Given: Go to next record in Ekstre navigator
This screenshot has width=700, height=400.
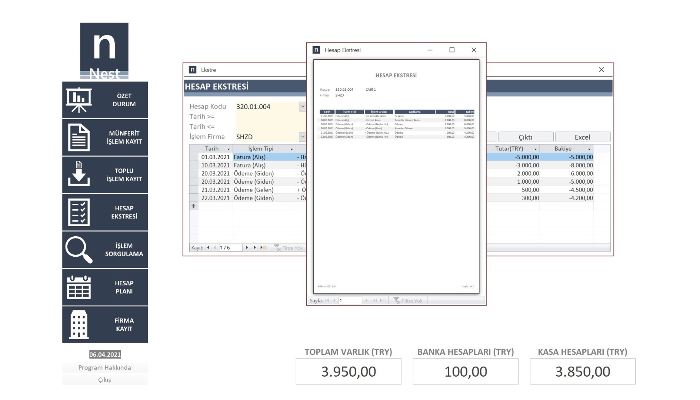Looking at the screenshot, I should (247, 247).
